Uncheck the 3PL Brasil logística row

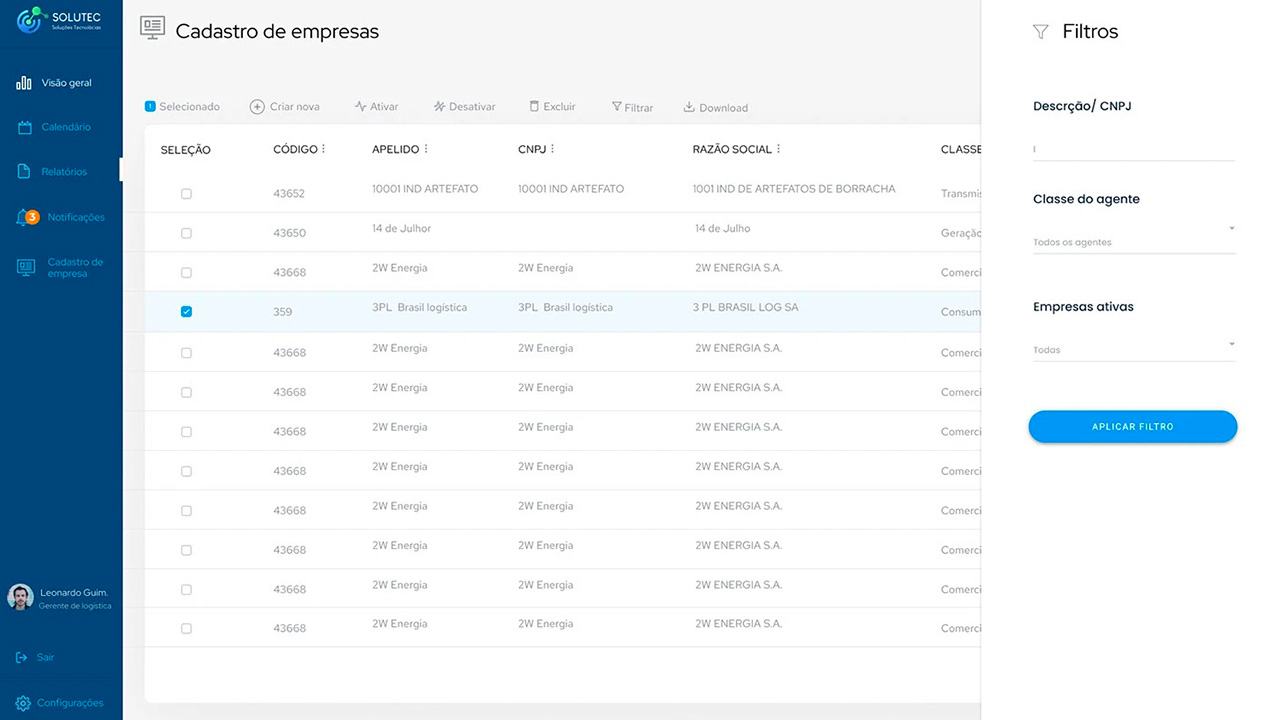click(x=186, y=311)
